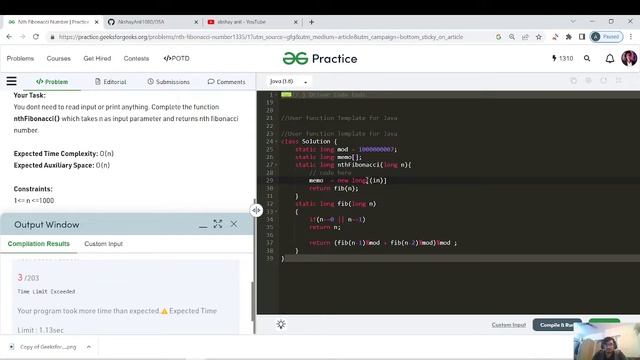Image resolution: width=640 pixels, height=360 pixels.
Task: Select the Custom Input tab in Output Window
Action: pos(103,244)
